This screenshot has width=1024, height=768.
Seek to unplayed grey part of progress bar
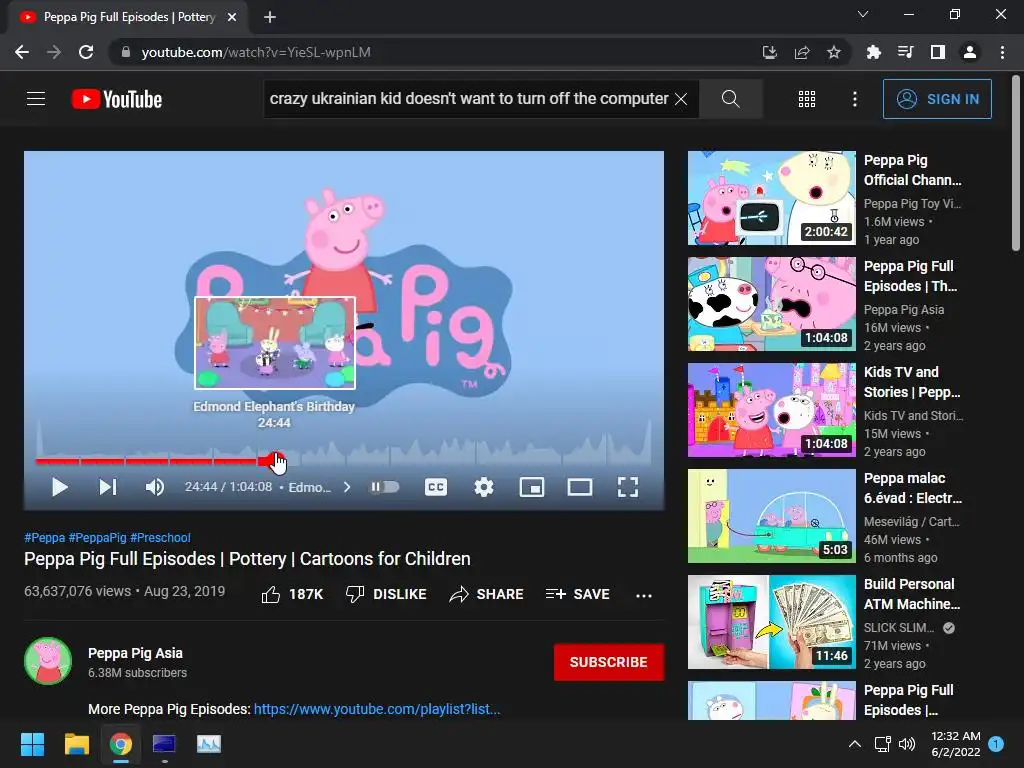coord(467,461)
